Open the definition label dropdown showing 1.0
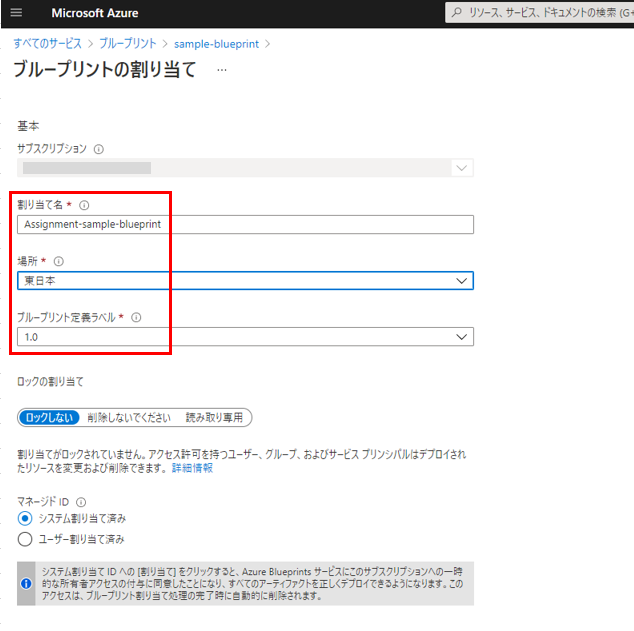The height and width of the screenshot is (631, 634). tap(245, 337)
